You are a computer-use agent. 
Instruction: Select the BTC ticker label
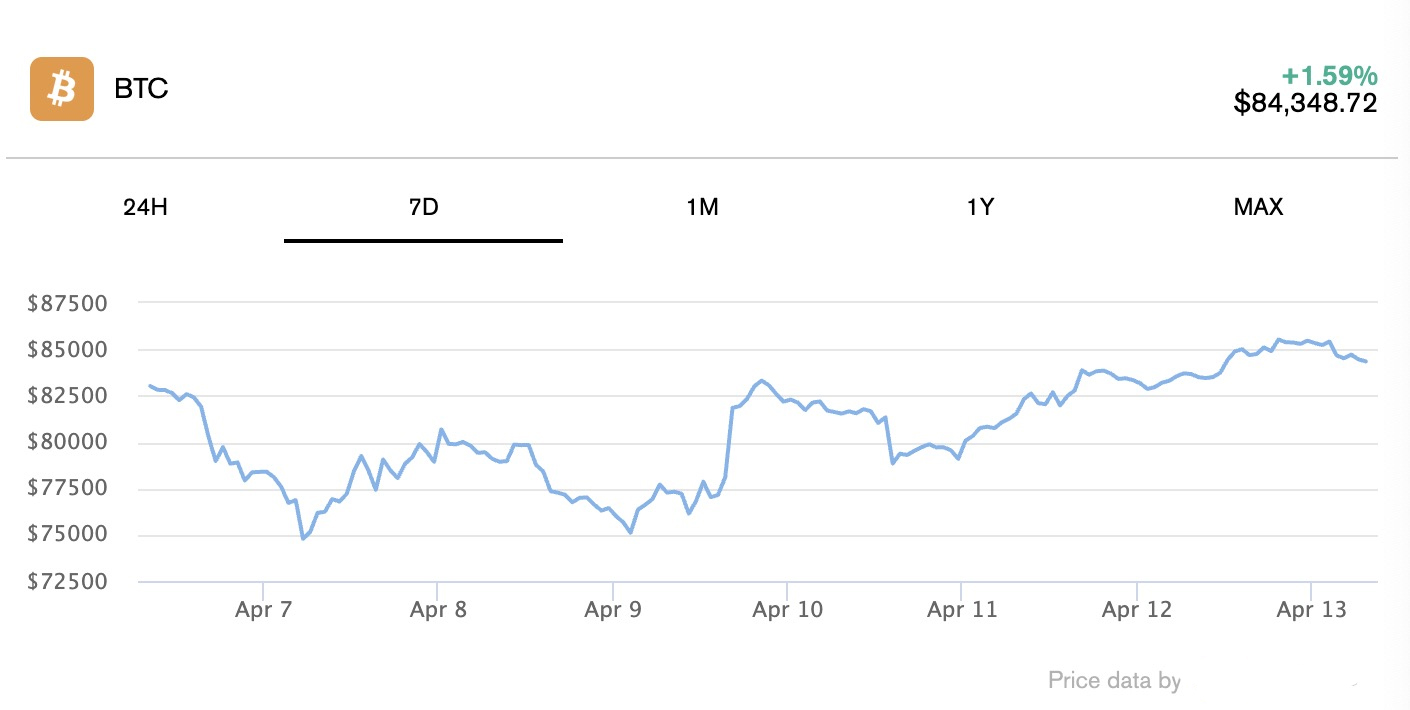pos(141,89)
